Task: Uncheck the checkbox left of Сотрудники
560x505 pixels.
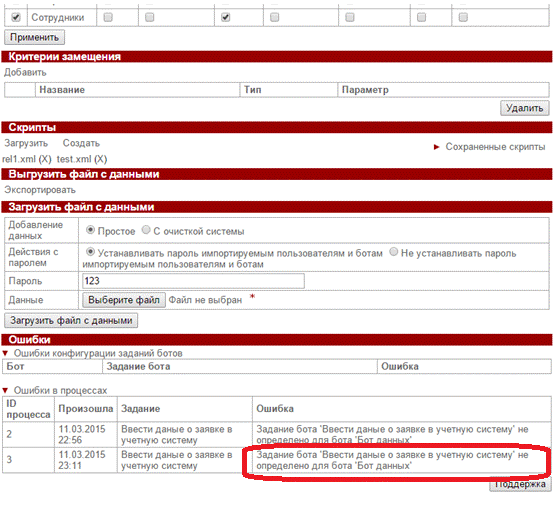Action: (16, 17)
